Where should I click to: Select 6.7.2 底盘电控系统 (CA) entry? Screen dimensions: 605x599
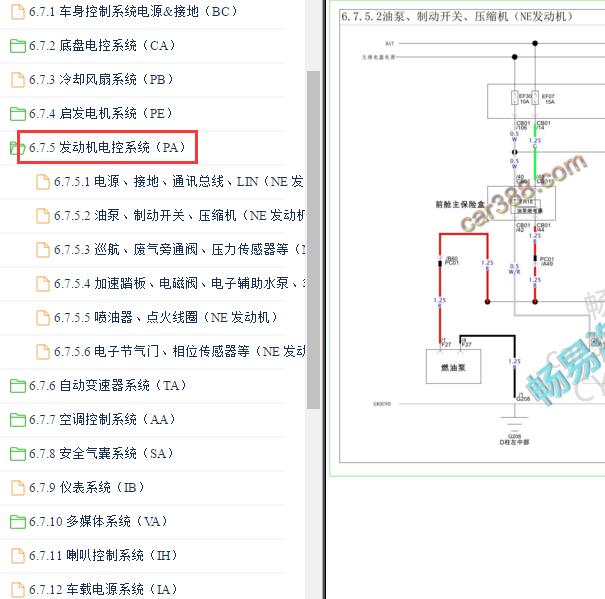102,46
